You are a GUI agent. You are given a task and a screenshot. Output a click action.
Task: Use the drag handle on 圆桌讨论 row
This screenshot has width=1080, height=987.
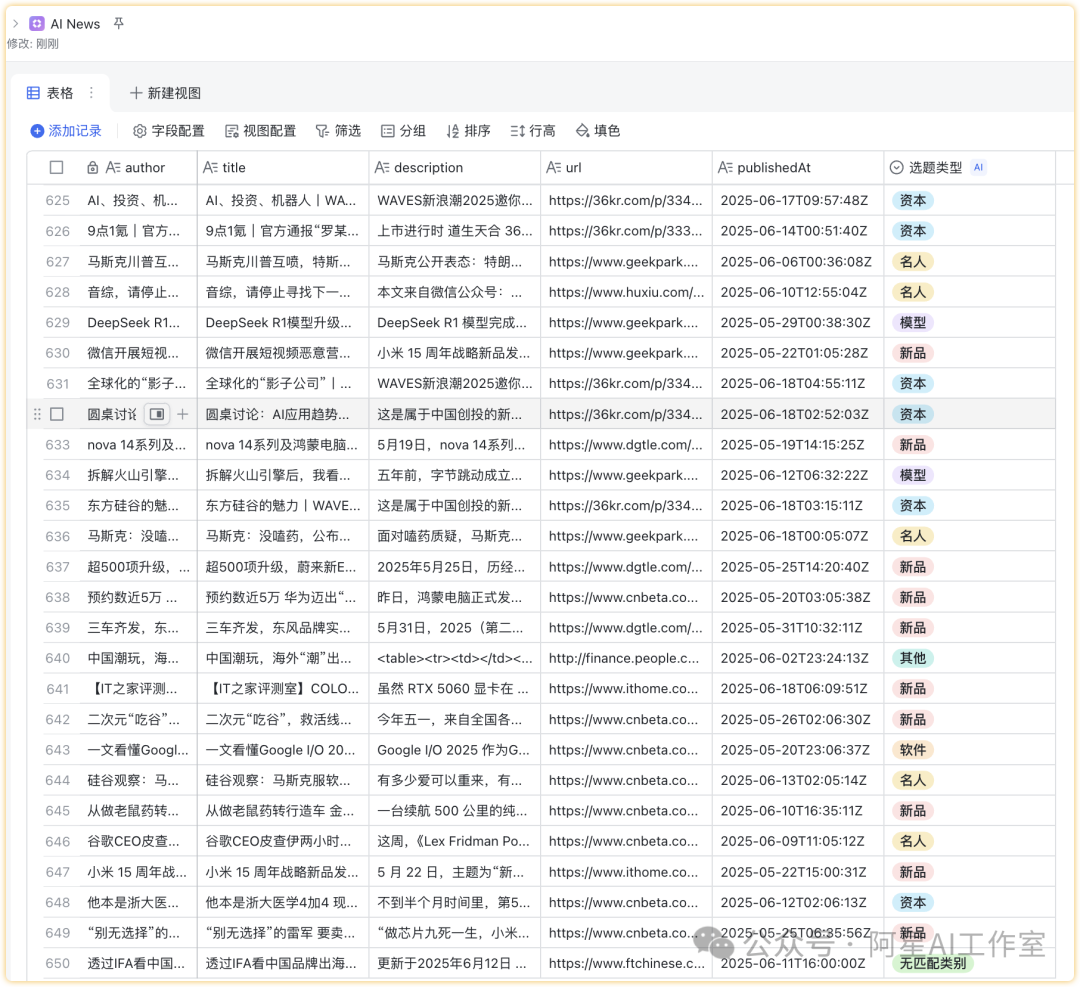coord(37,414)
